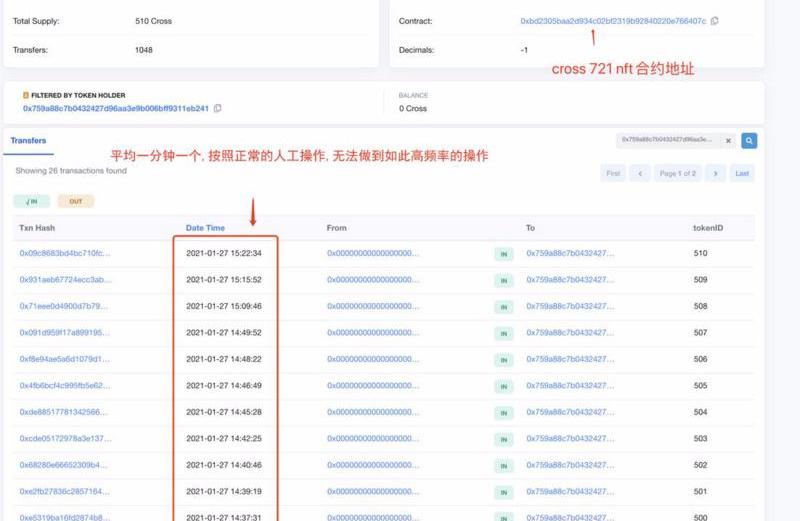
Task: Go to previous page with left chevron
Action: [640, 173]
